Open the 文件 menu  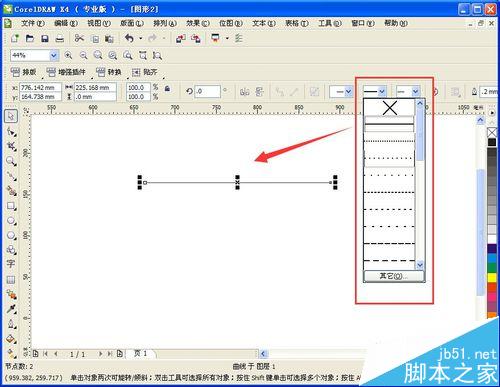coord(32,23)
